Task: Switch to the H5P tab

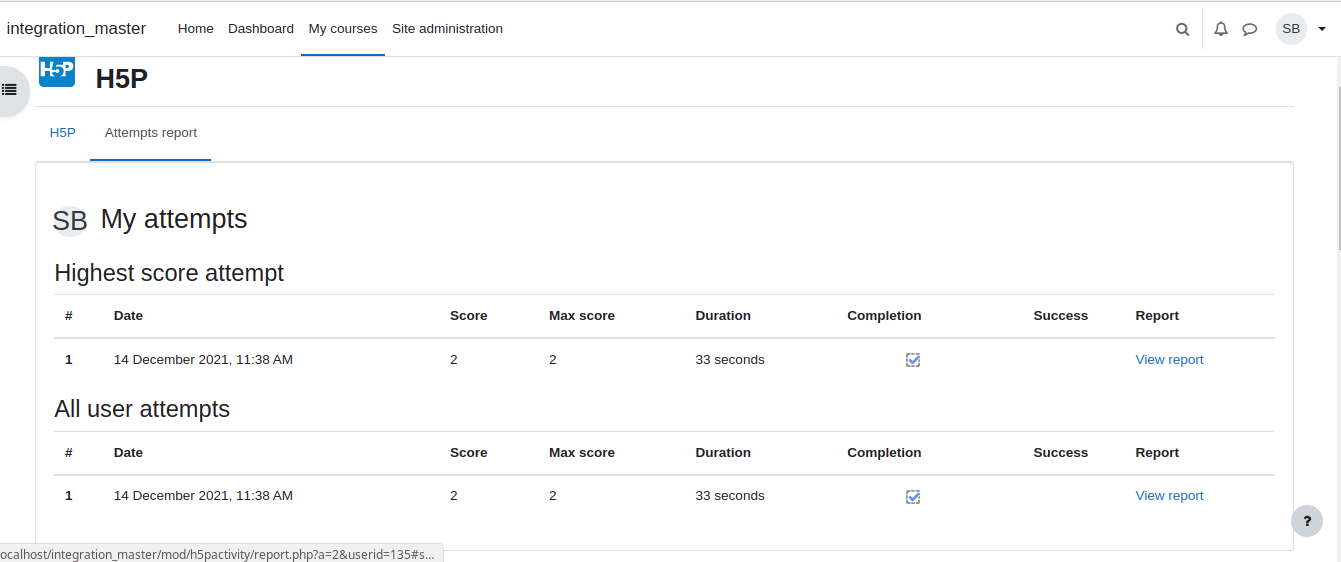Action: (63, 133)
